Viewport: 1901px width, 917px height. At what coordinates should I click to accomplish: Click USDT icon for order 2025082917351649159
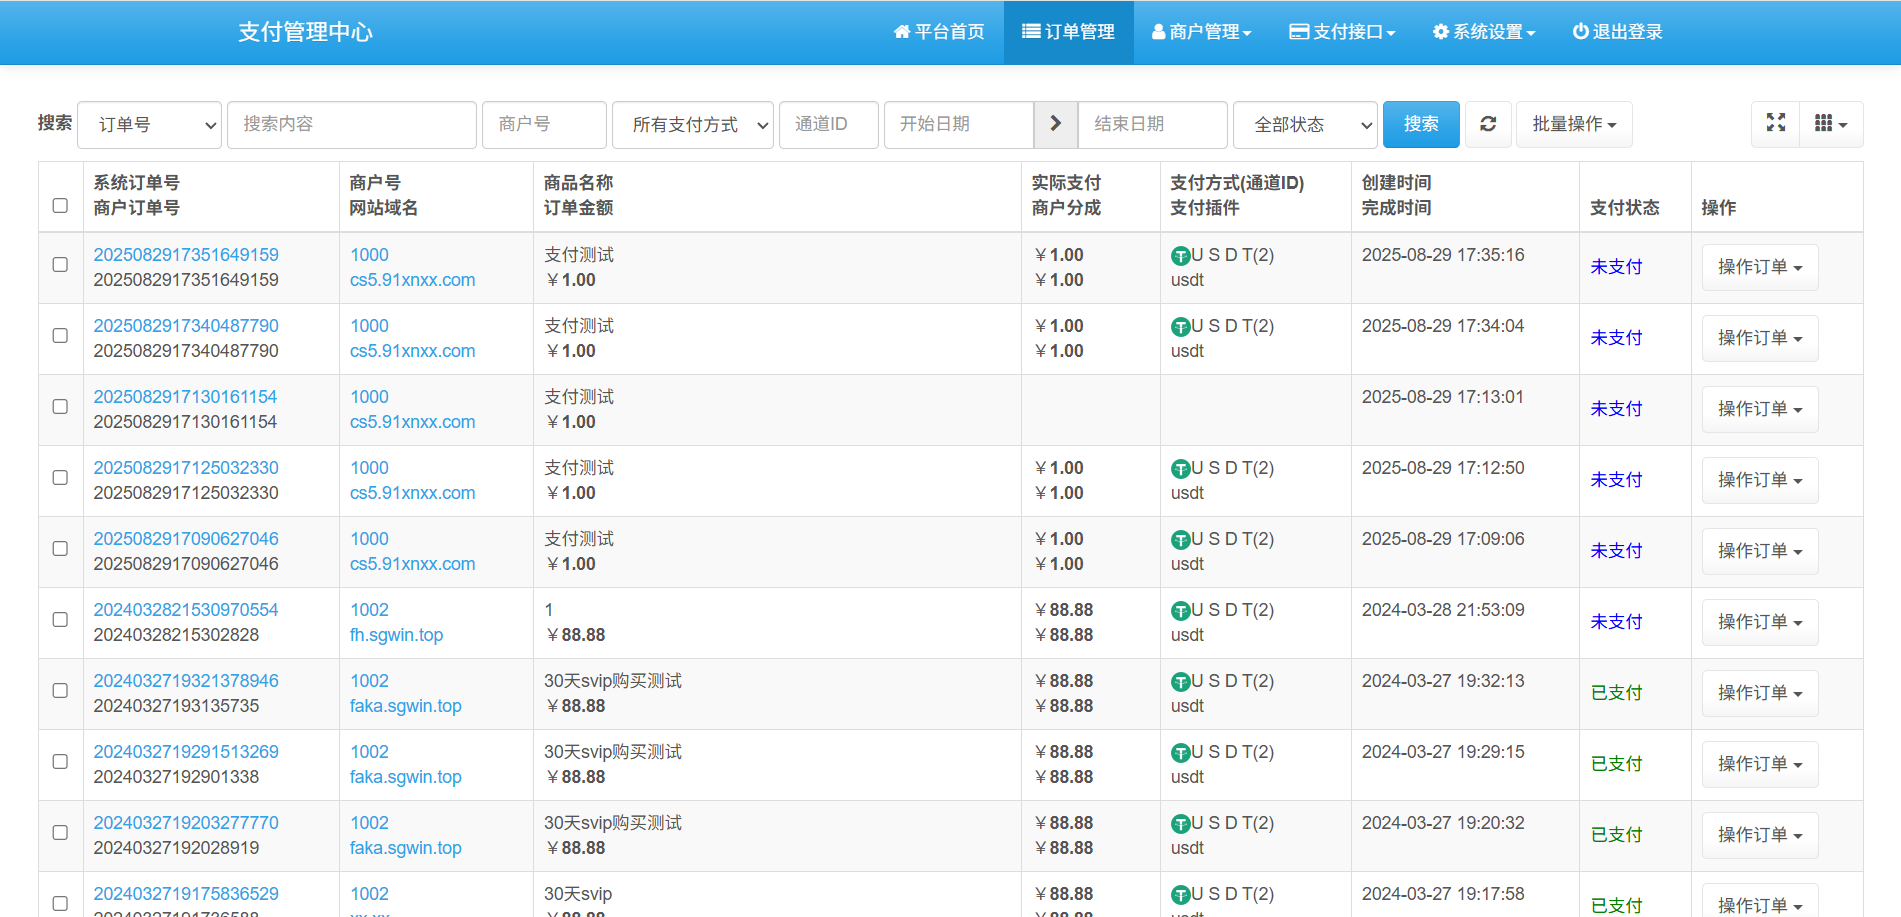coord(1180,256)
